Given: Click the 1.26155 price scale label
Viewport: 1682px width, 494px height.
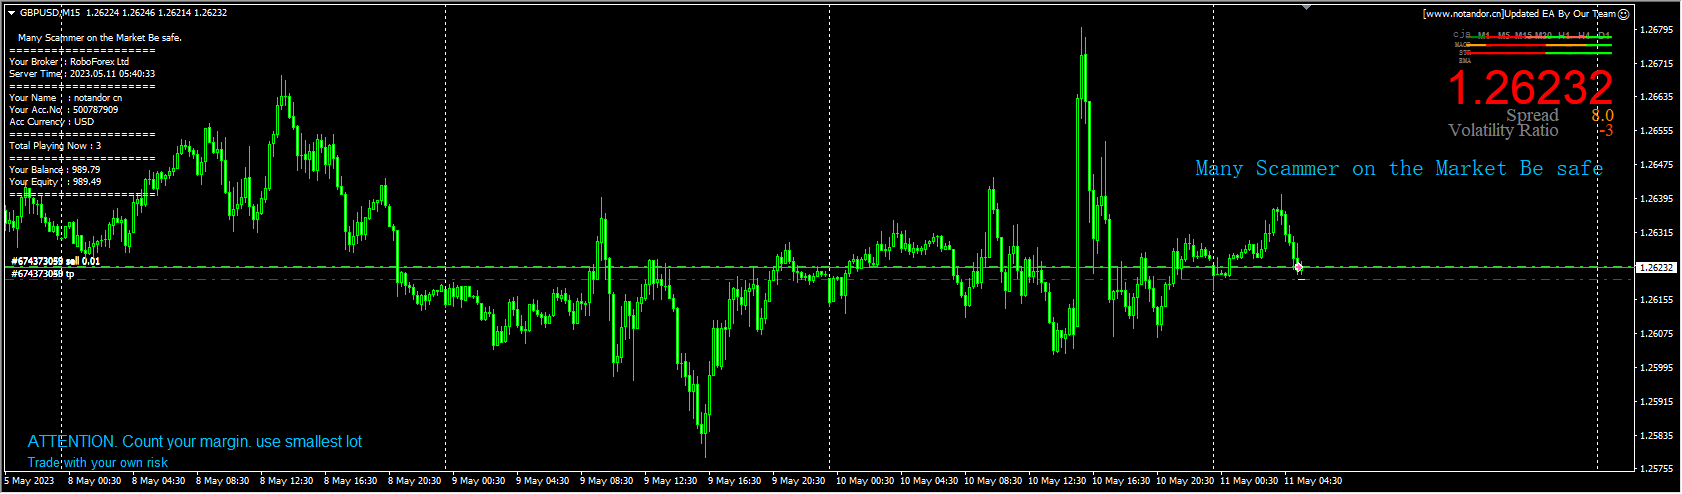Looking at the screenshot, I should 1657,300.
